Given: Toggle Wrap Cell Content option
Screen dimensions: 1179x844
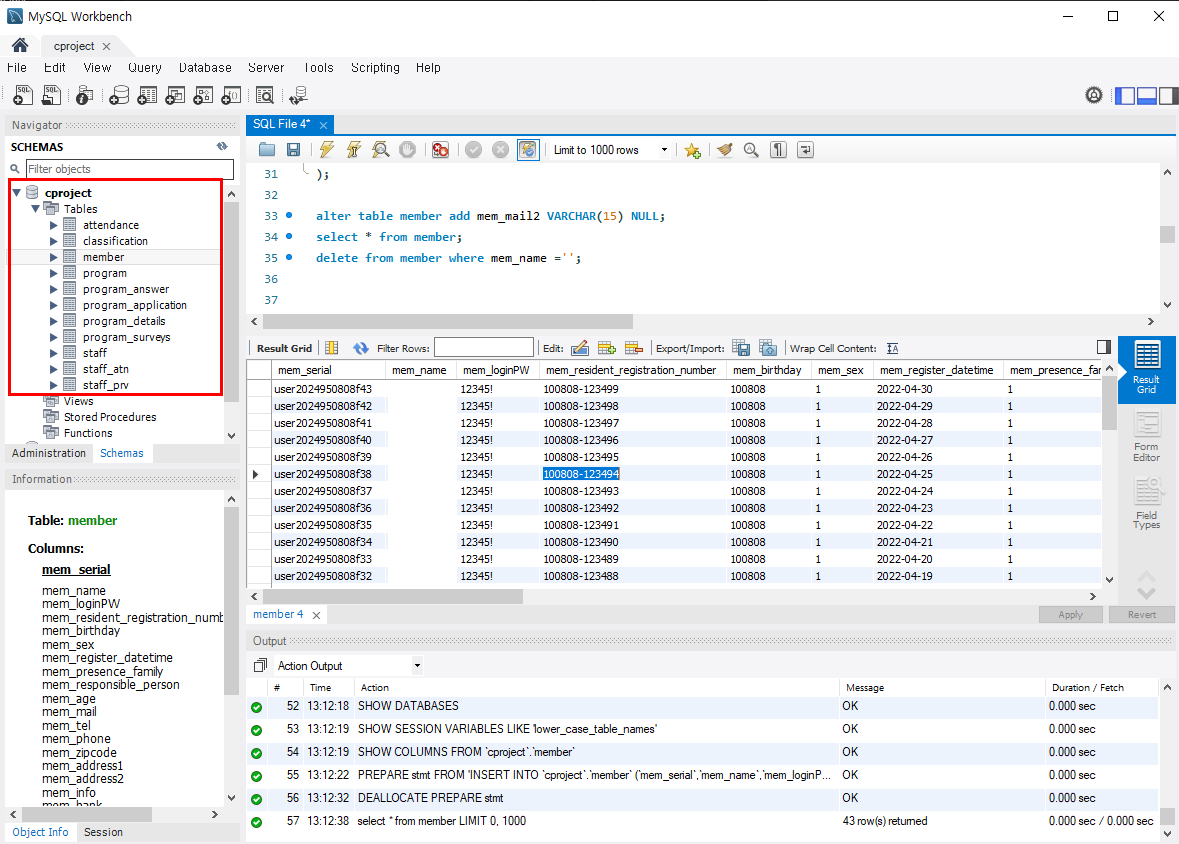Looking at the screenshot, I should [x=892, y=348].
